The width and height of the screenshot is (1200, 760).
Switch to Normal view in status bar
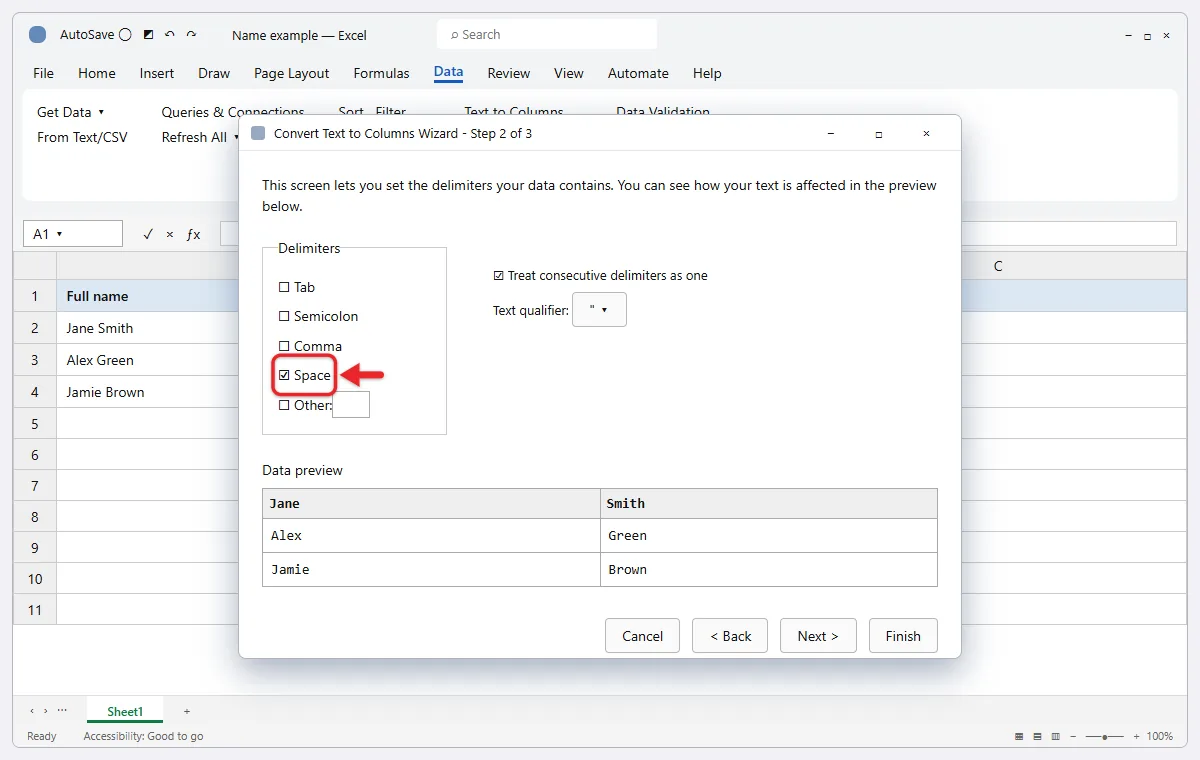(x=1019, y=736)
